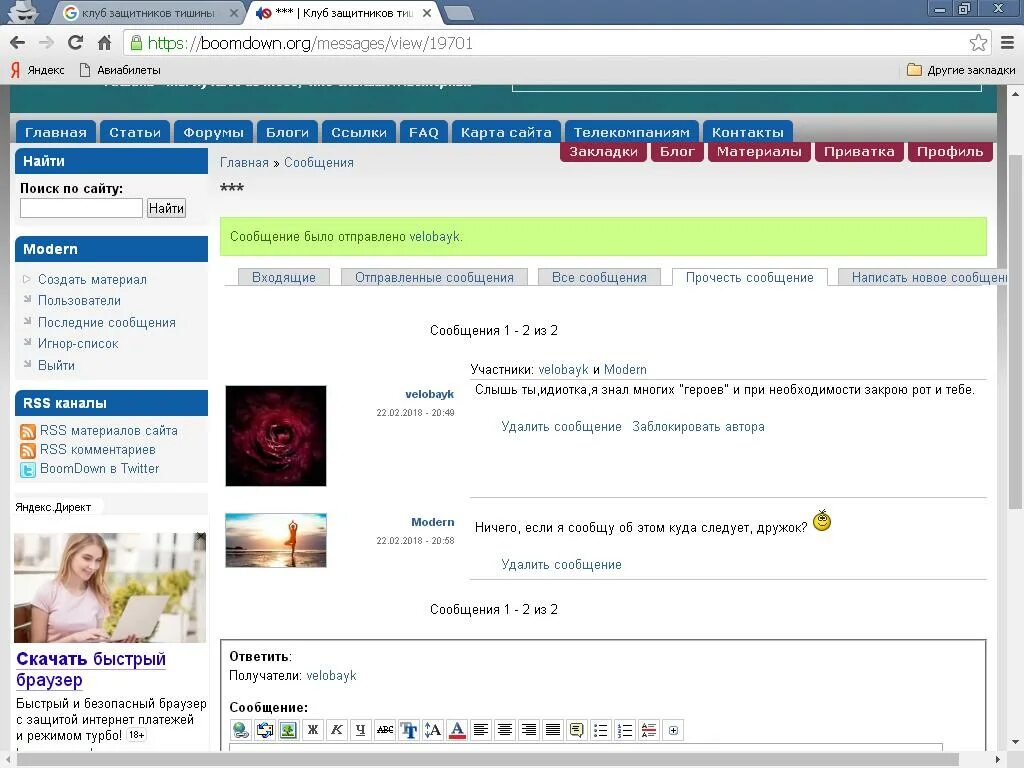The image size is (1024, 768).
Task: Open velobayk's rose avatar thumbnail
Action: 276,436
